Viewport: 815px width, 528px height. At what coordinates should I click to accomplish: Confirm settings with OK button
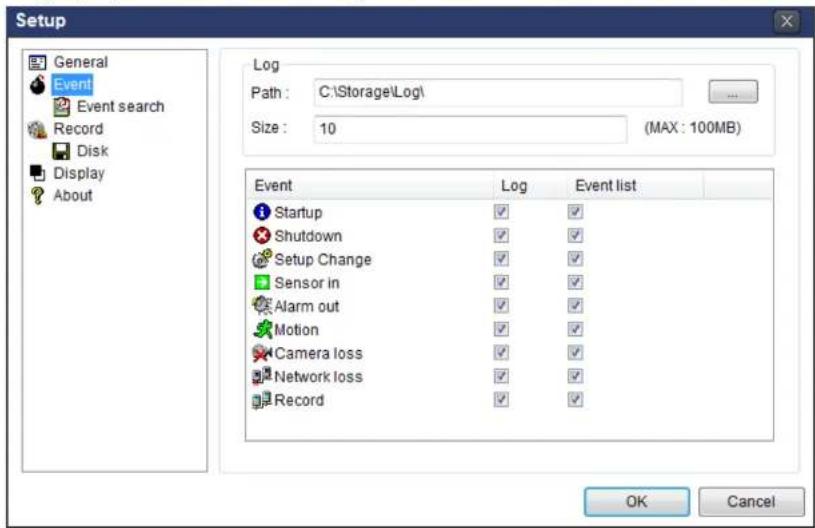(x=637, y=501)
